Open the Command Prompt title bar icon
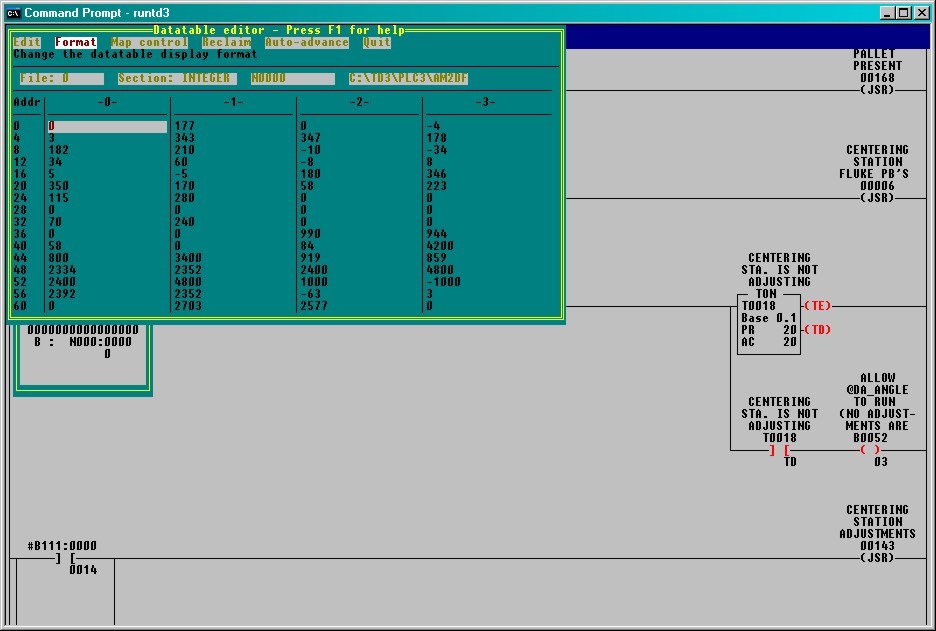The width and height of the screenshot is (936, 631). click(x=13, y=13)
